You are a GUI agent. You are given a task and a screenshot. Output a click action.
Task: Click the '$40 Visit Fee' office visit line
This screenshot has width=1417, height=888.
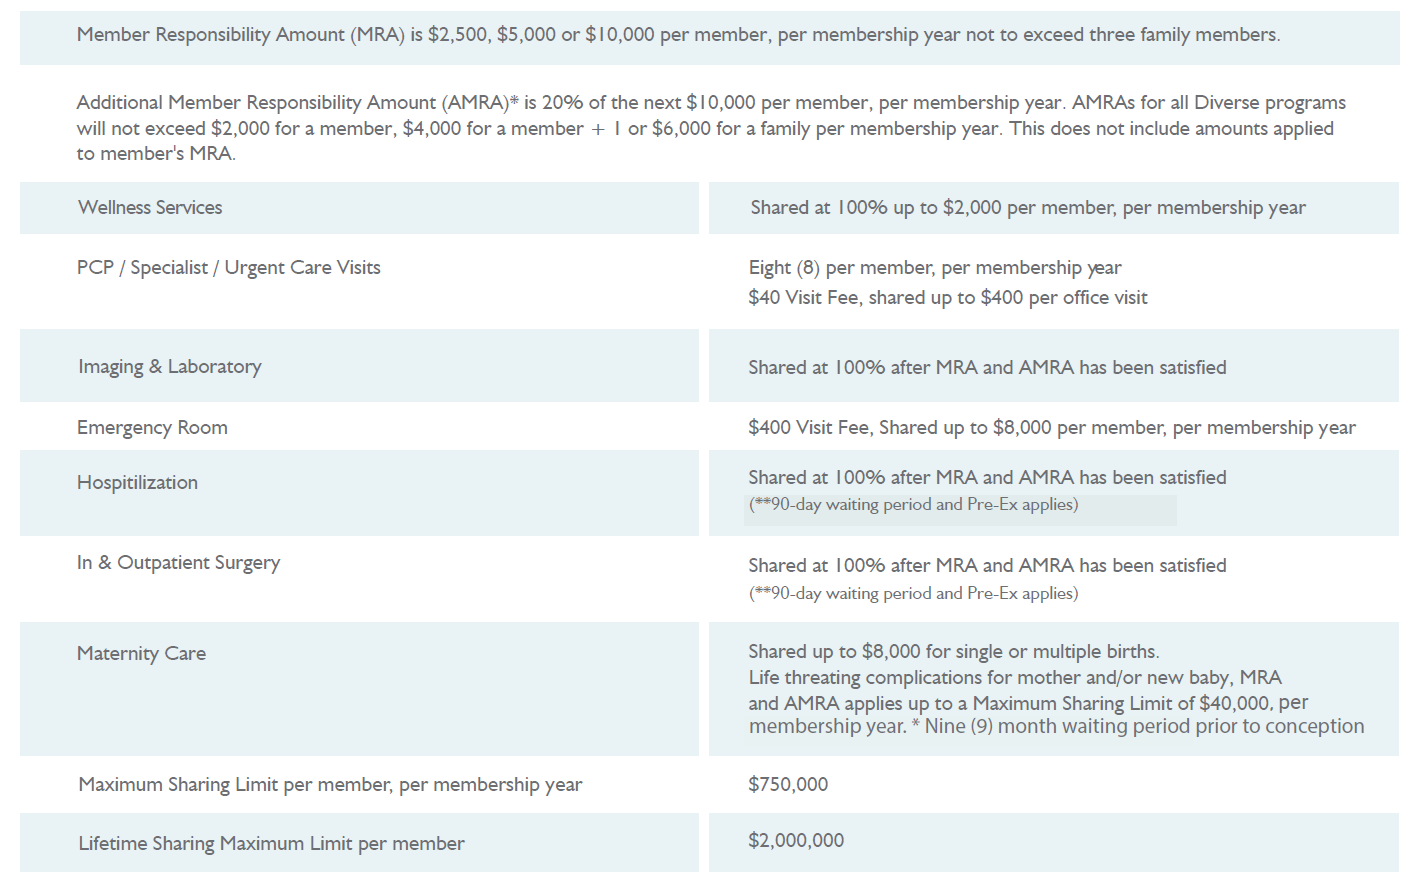pyautogui.click(x=947, y=298)
